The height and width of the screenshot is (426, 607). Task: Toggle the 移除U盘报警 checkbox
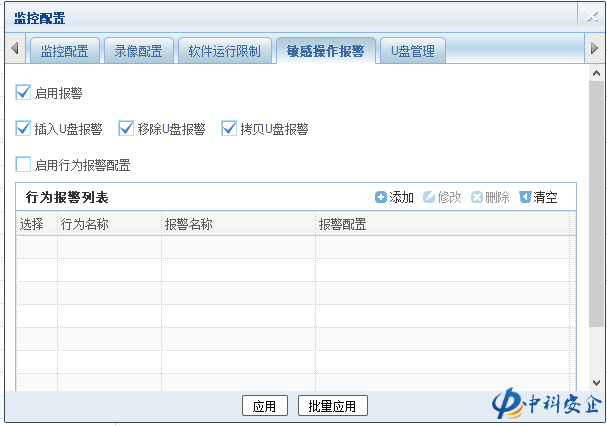(x=126, y=128)
